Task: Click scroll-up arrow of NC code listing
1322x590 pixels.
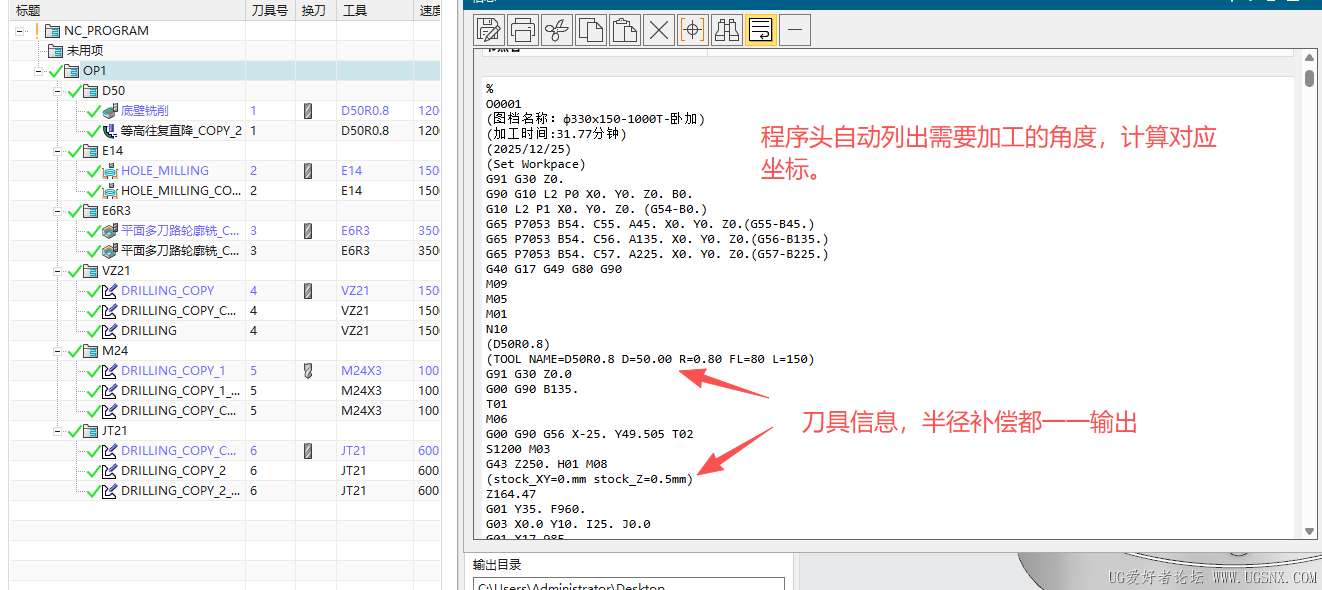Action: click(1310, 60)
